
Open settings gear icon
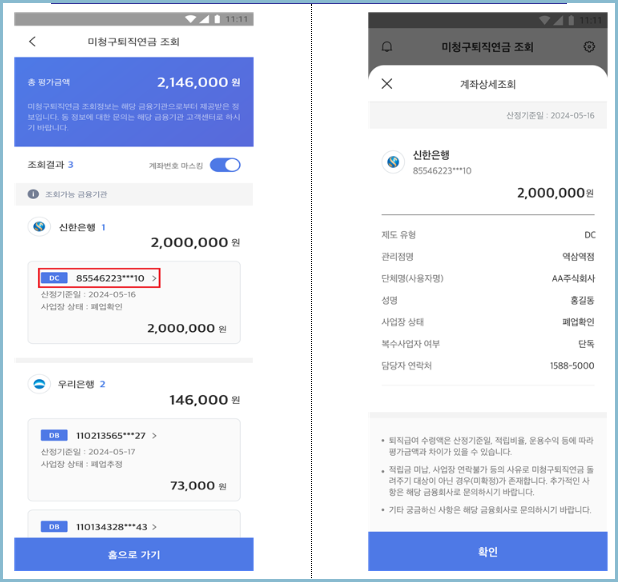[x=589, y=47]
